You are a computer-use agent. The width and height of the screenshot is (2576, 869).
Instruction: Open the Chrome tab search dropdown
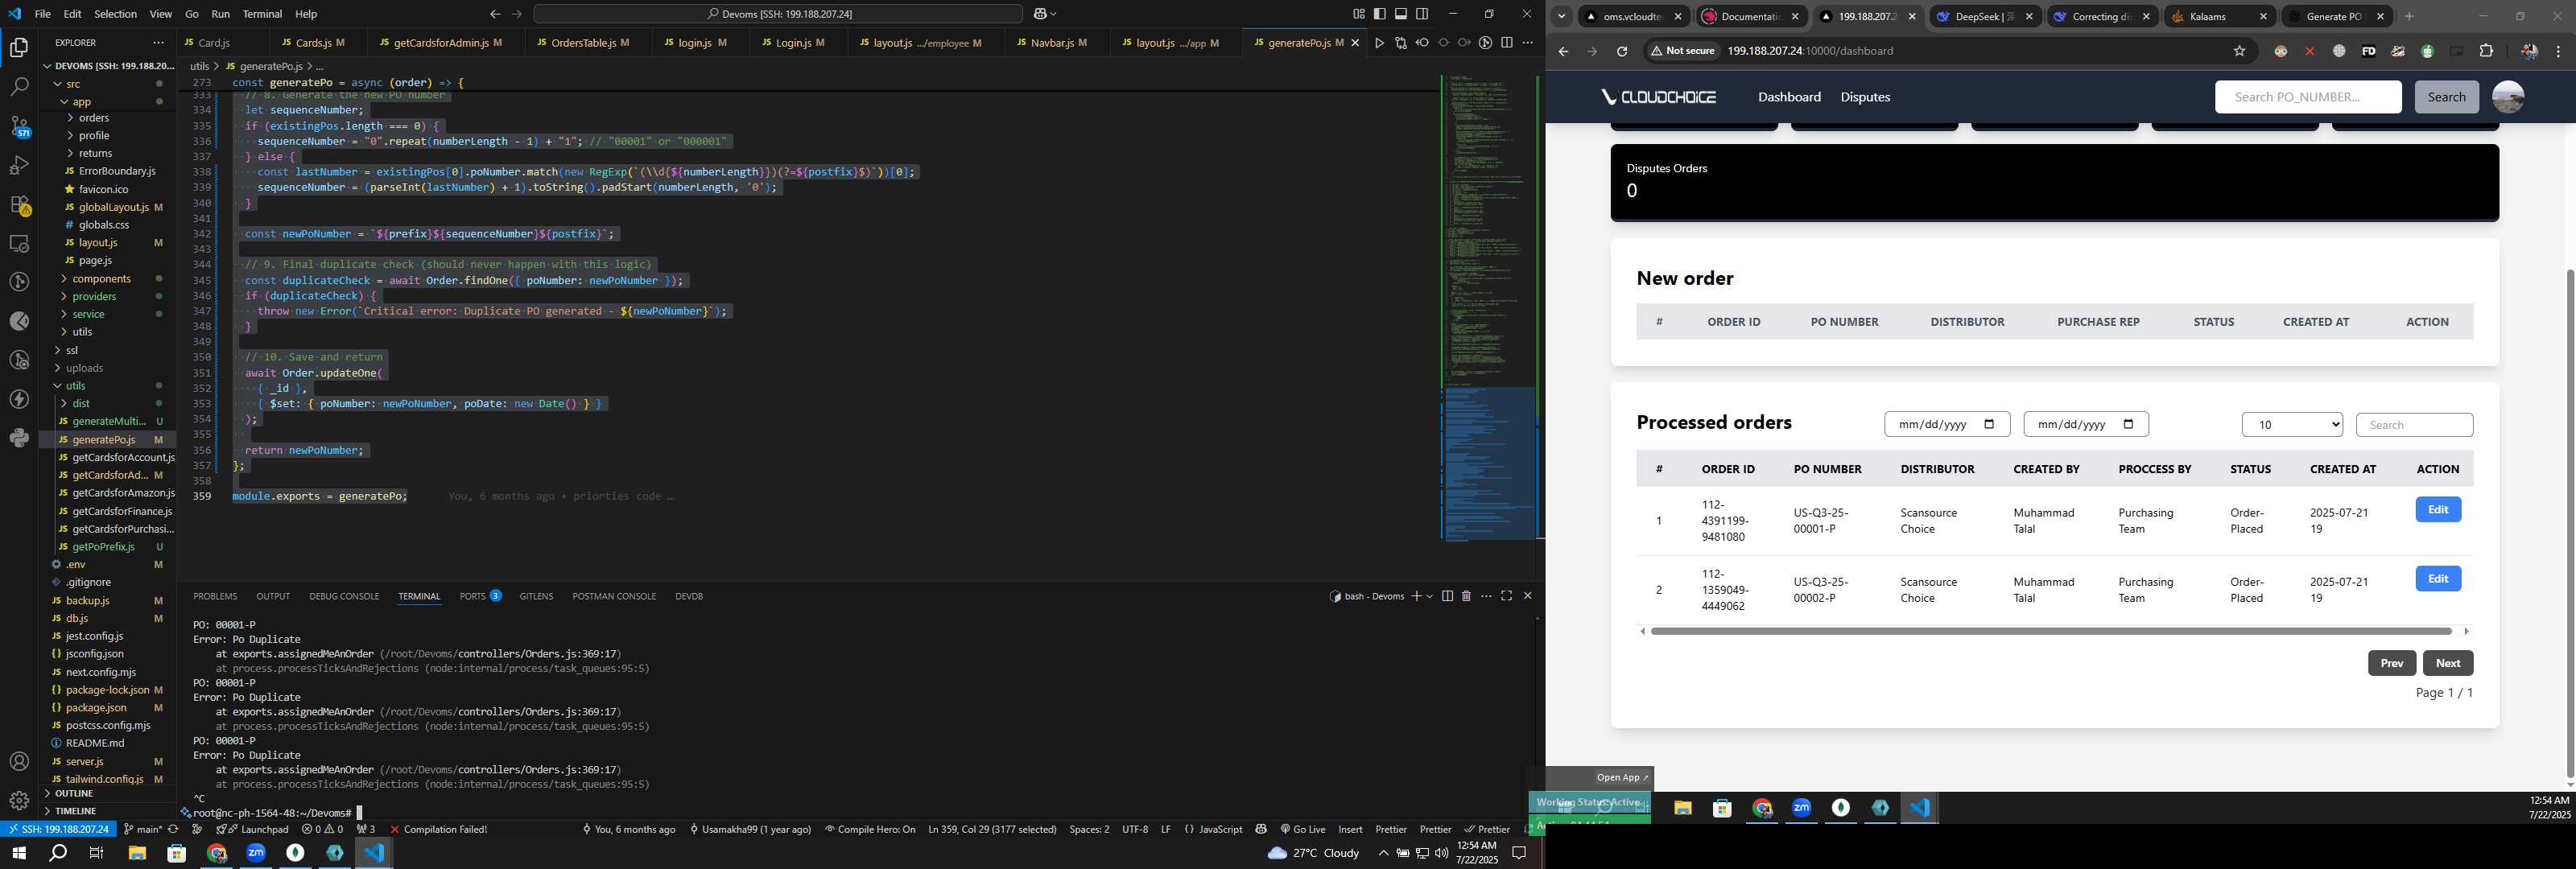(x=1561, y=16)
